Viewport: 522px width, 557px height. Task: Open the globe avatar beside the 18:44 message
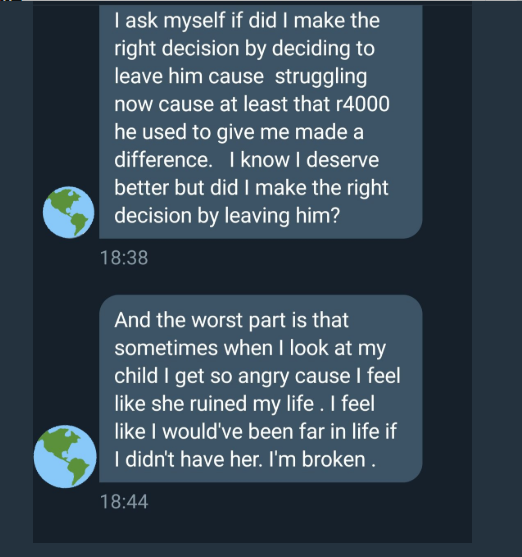(x=65, y=456)
